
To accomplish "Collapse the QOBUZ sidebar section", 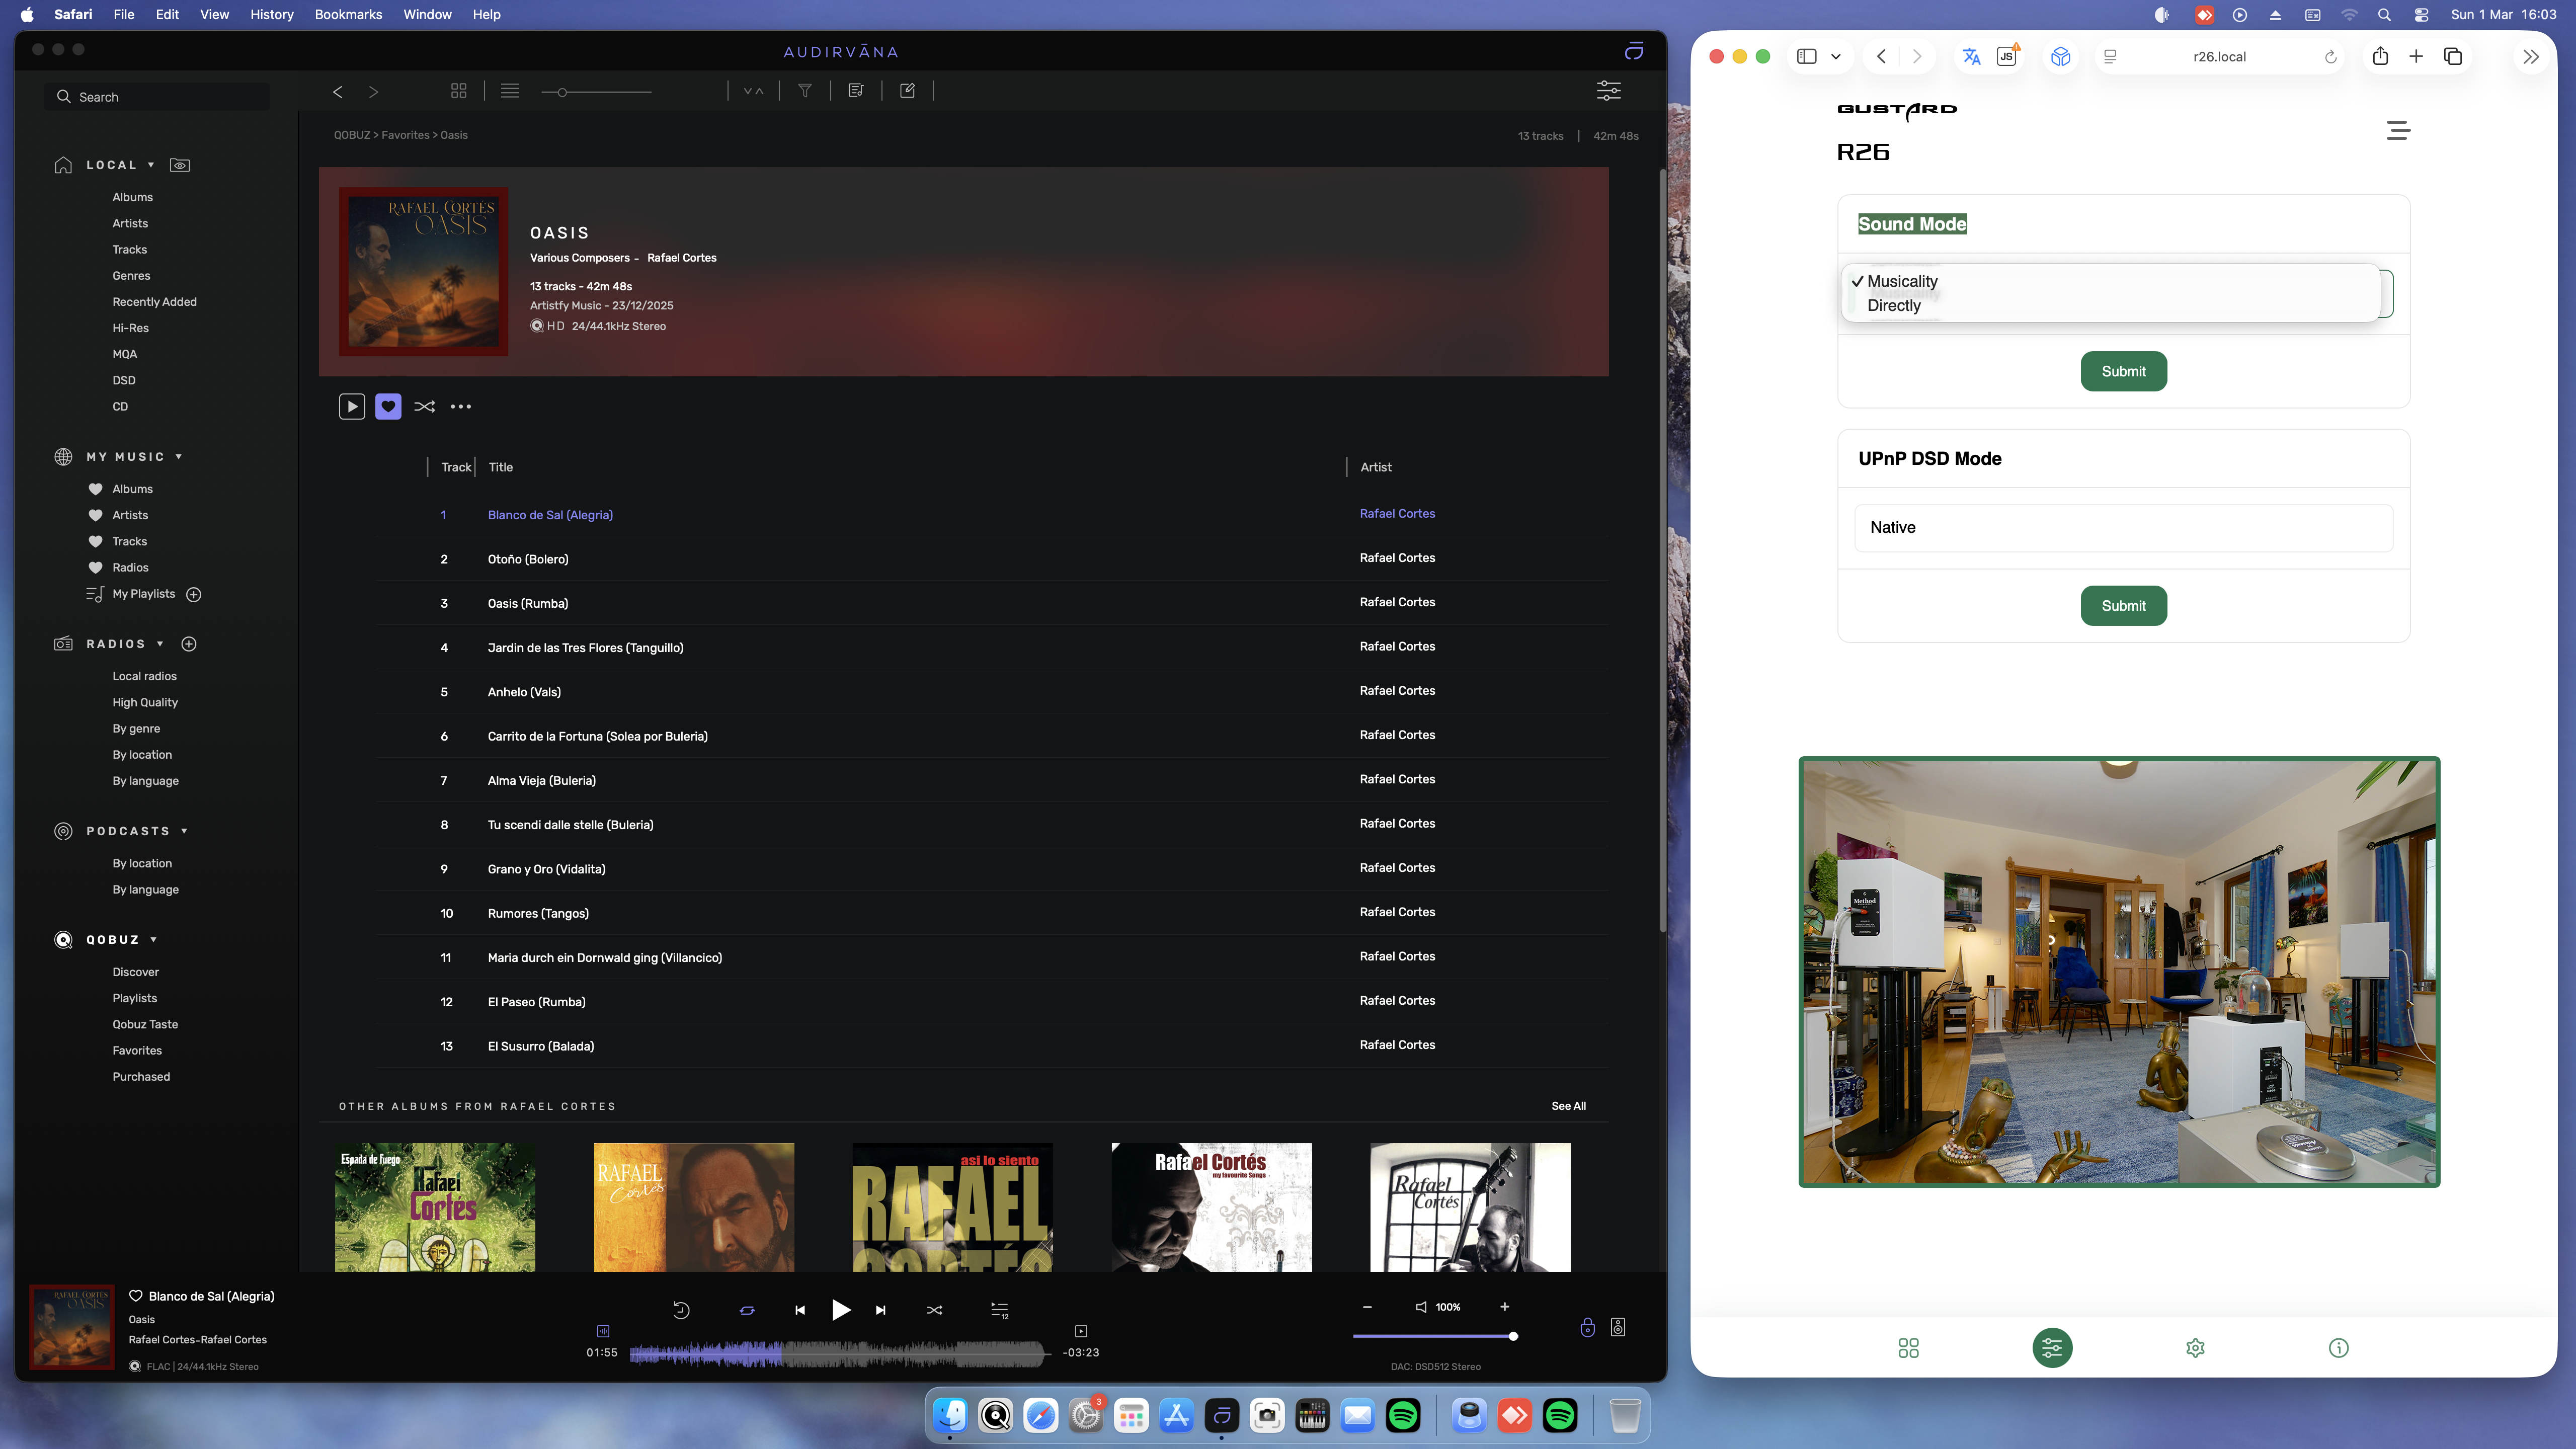I will click(153, 940).
